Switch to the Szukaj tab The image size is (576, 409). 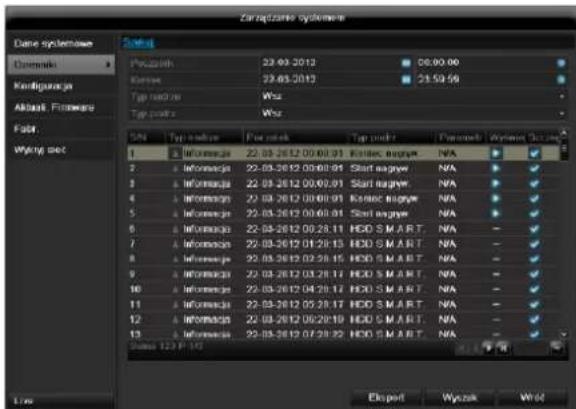(x=138, y=43)
